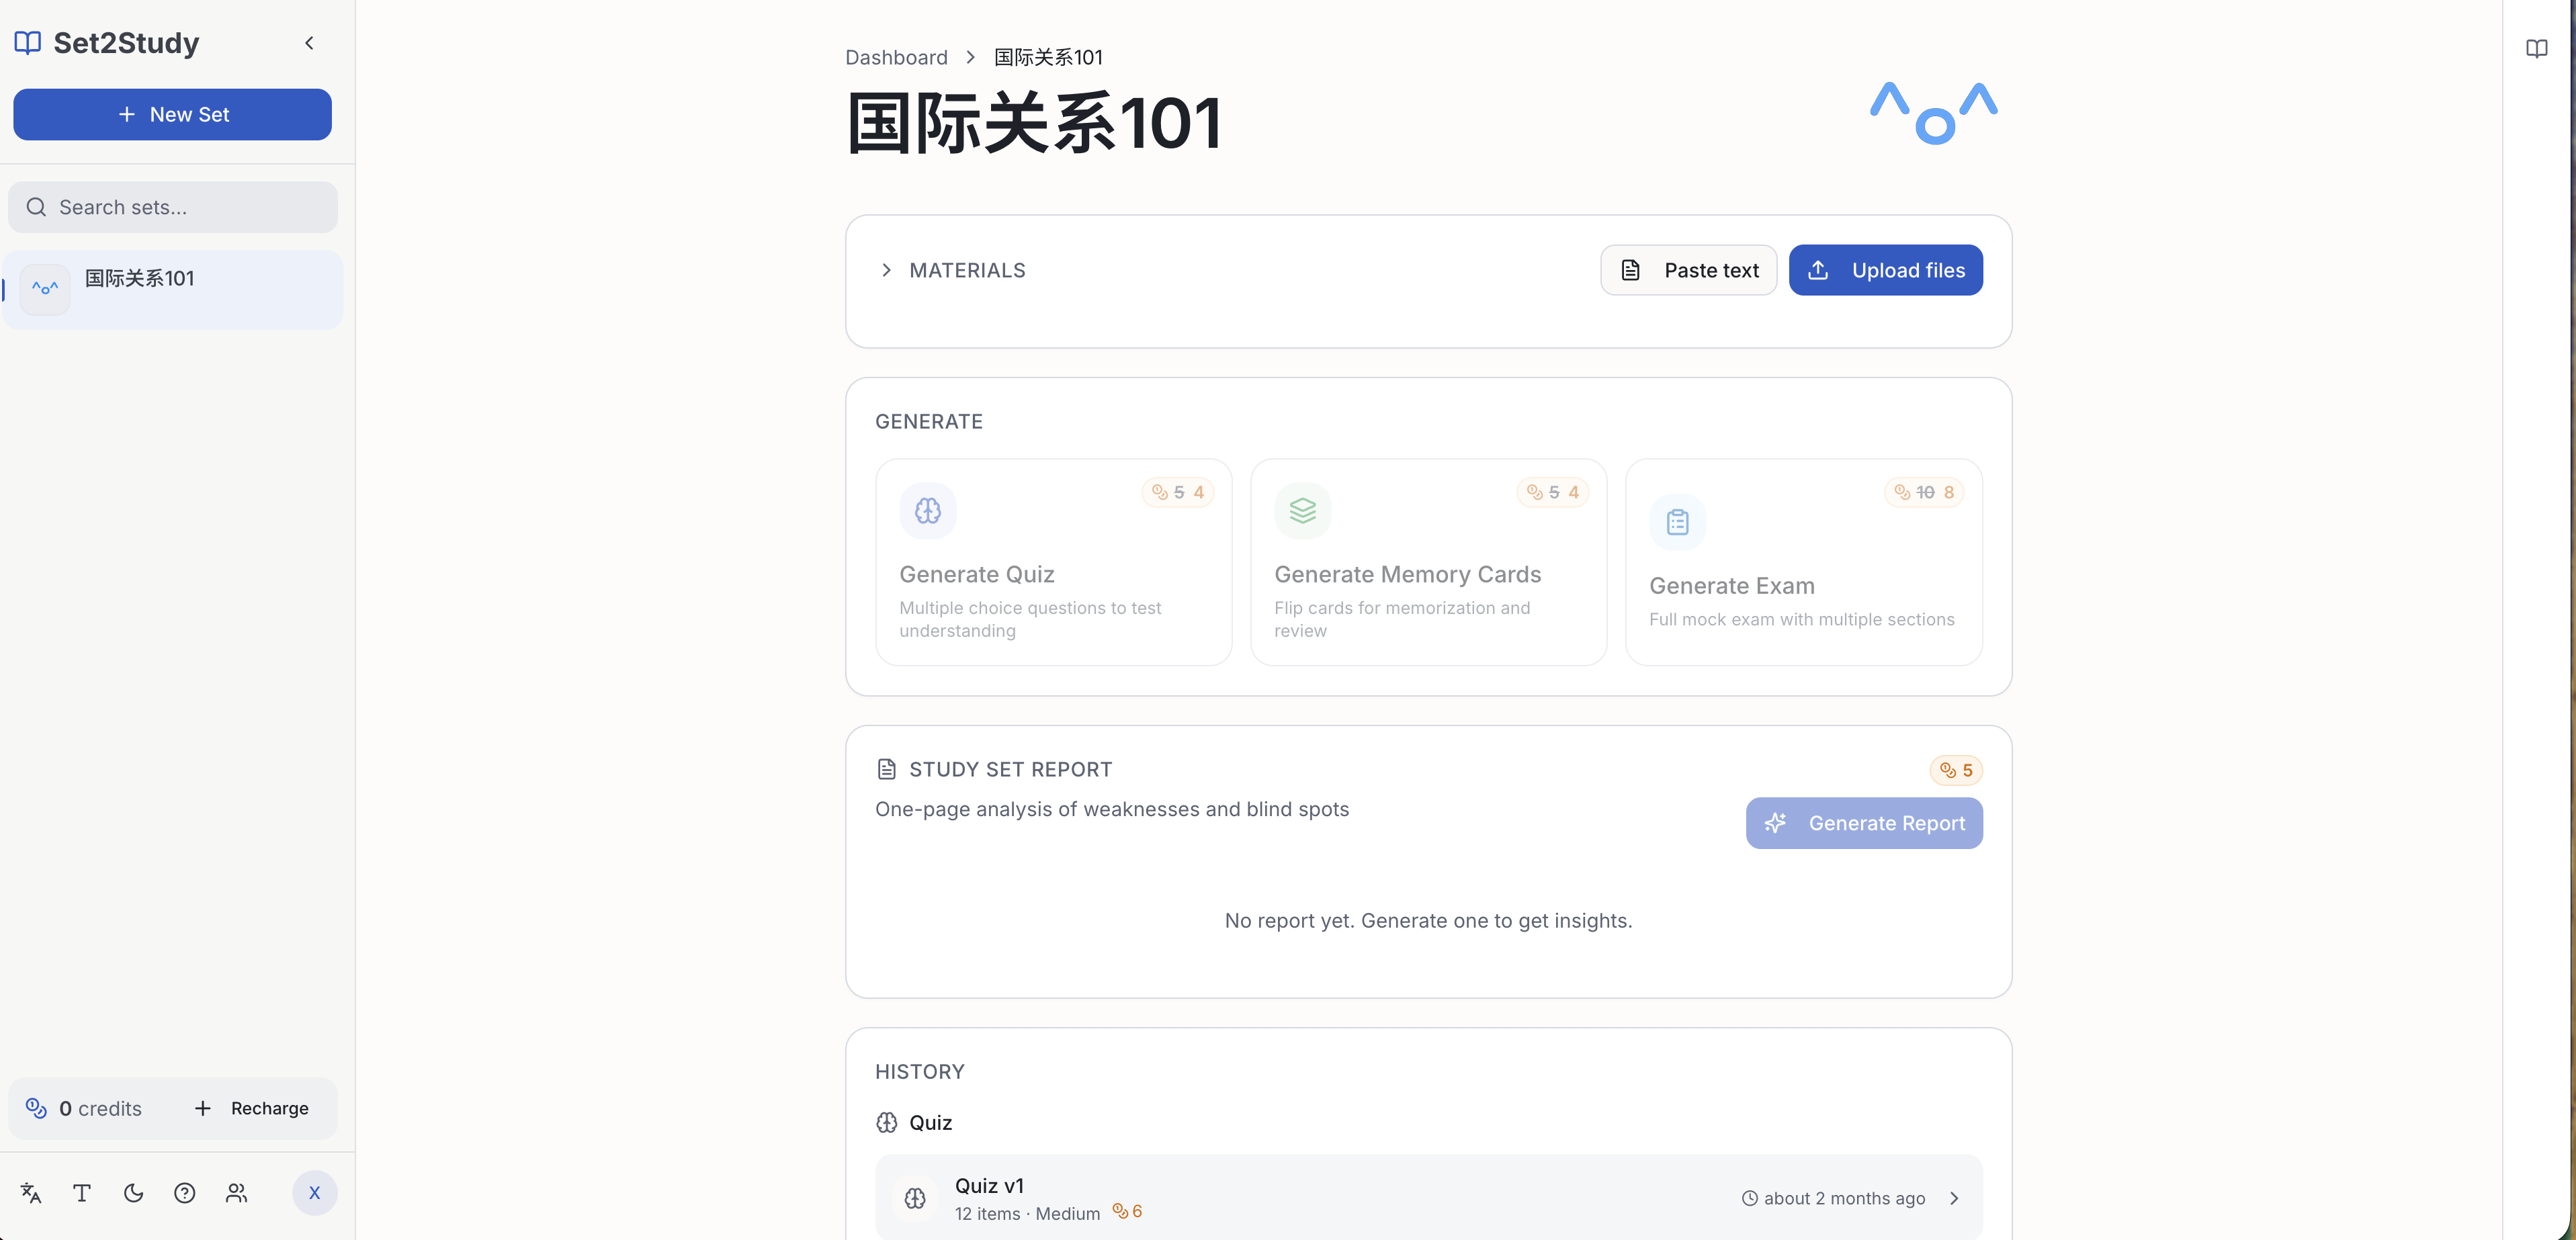Open the help question-mark icon
The image size is (2576, 1240).
tap(184, 1193)
